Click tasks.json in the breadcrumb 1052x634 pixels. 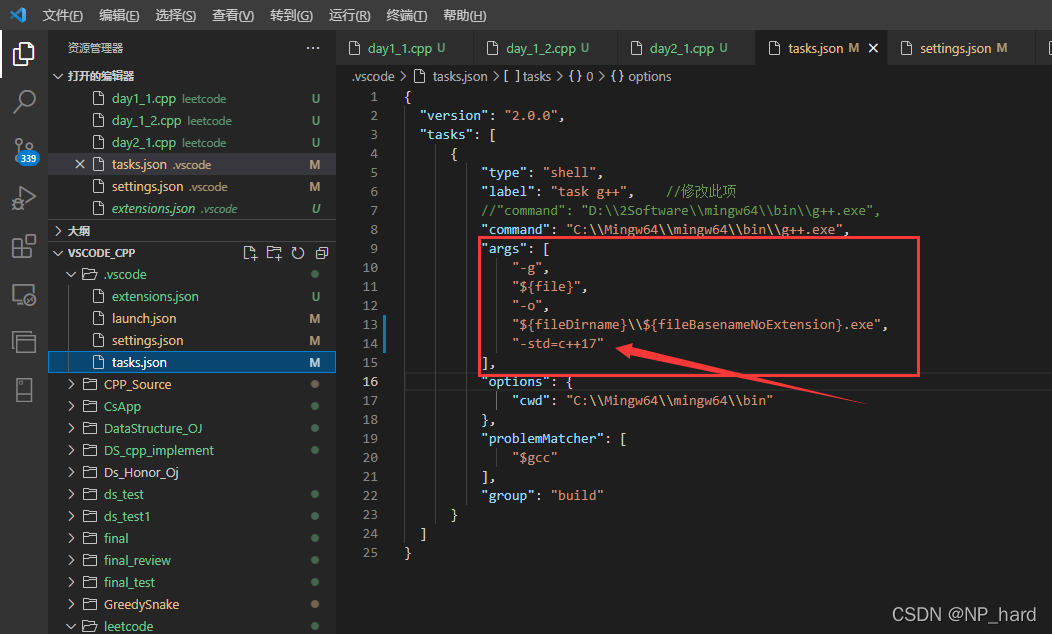460,76
